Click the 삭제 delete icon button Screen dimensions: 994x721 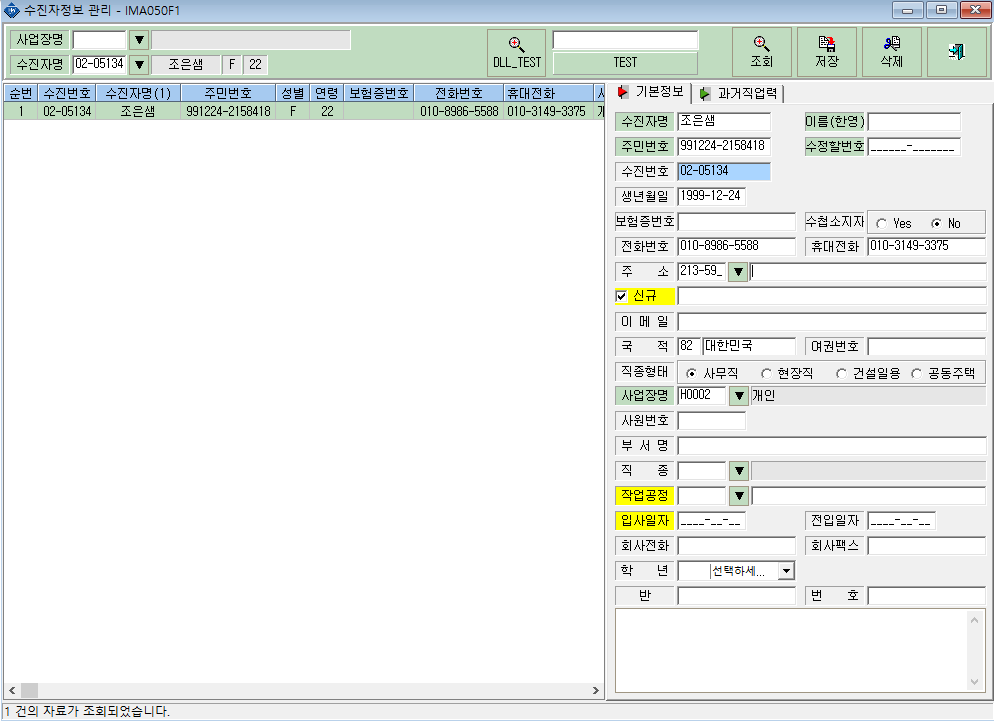pos(891,53)
